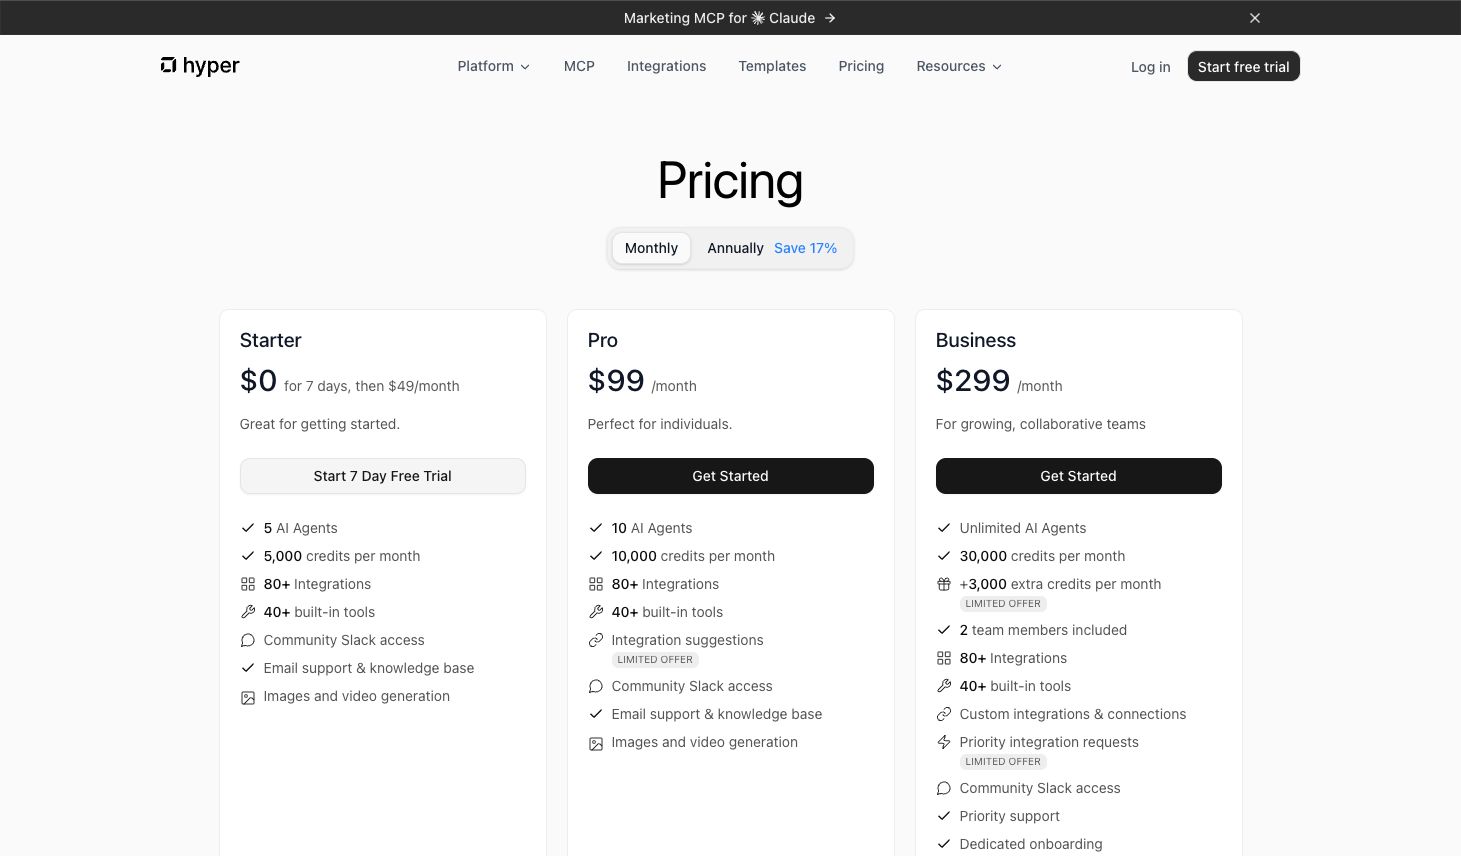Image resolution: width=1461 pixels, height=856 pixels.
Task: Click the wrench icon beside Pro 40+ built-in tools
Action: pos(596,612)
